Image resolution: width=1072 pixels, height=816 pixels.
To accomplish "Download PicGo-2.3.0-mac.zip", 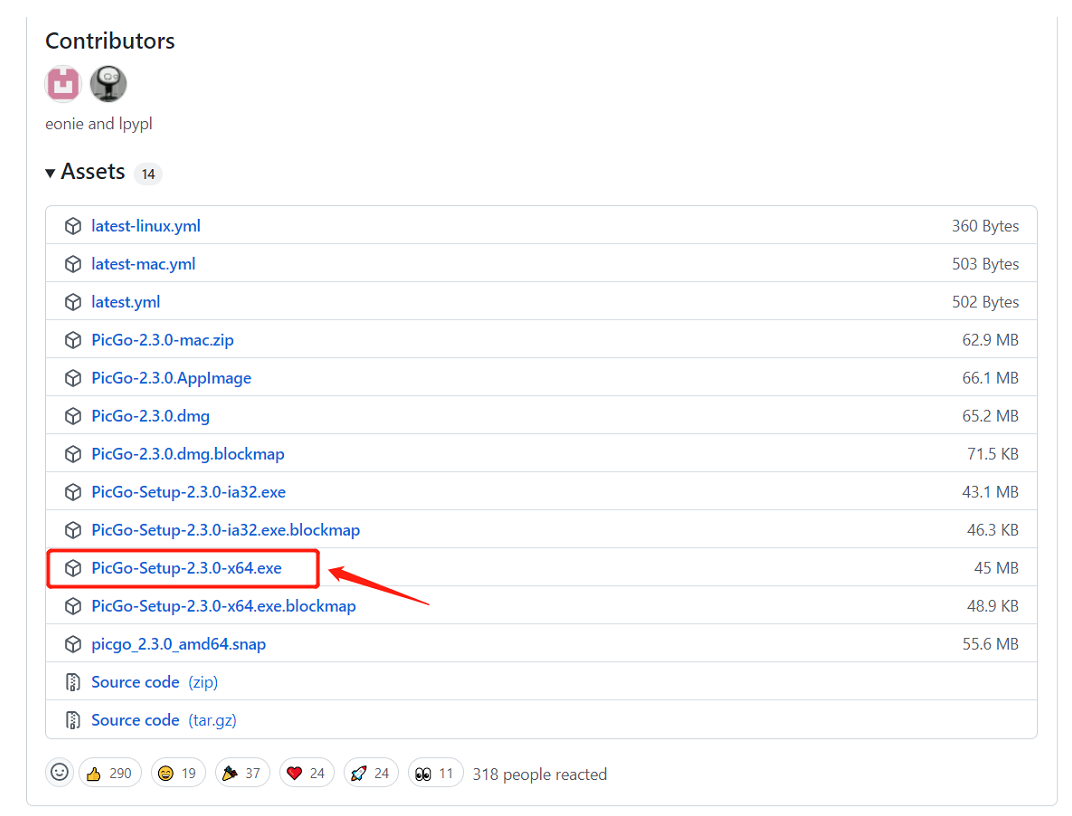I will (163, 340).
